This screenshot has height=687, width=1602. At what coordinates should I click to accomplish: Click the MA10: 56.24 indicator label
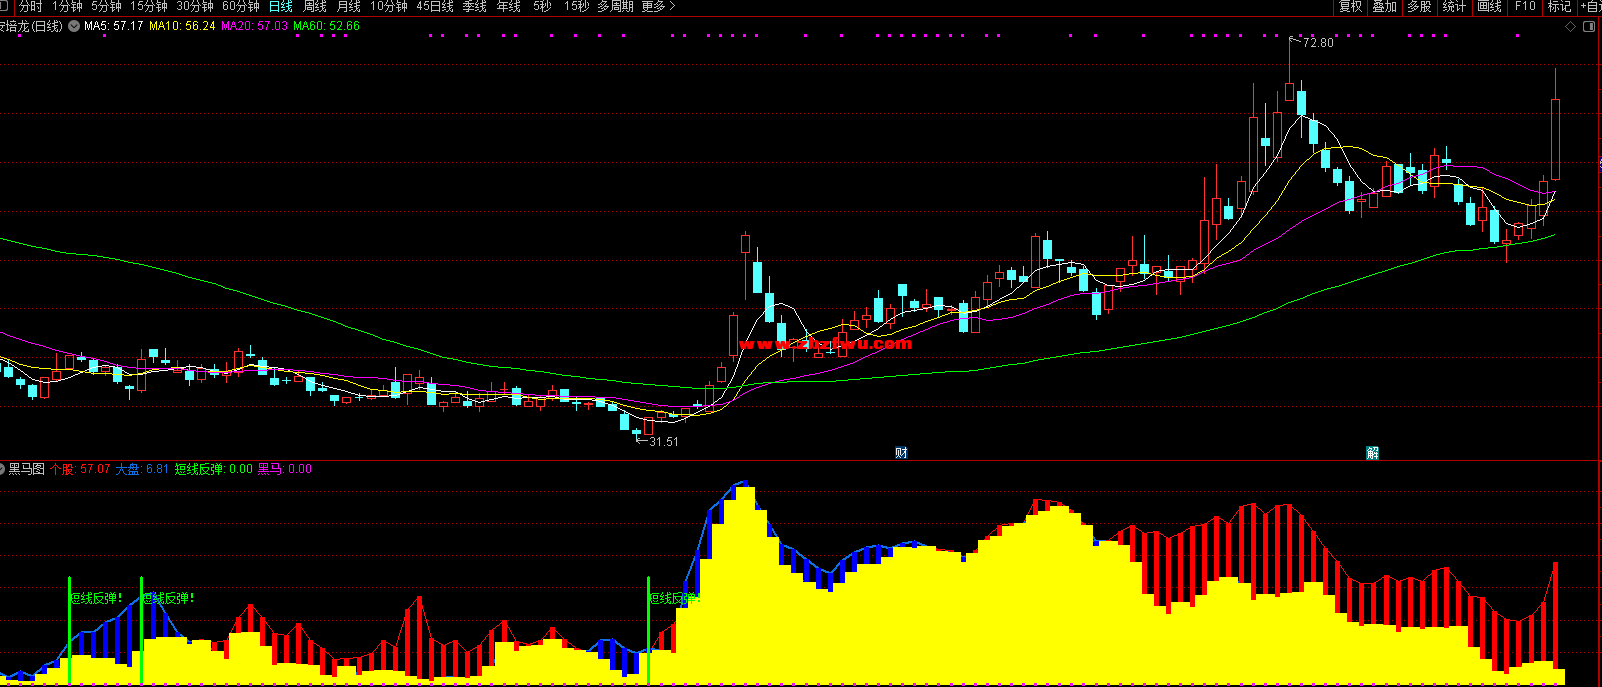[x=182, y=26]
